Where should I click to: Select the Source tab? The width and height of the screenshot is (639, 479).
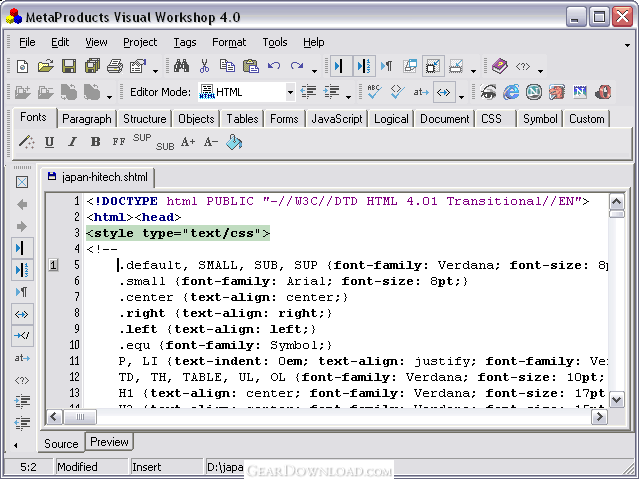61,443
